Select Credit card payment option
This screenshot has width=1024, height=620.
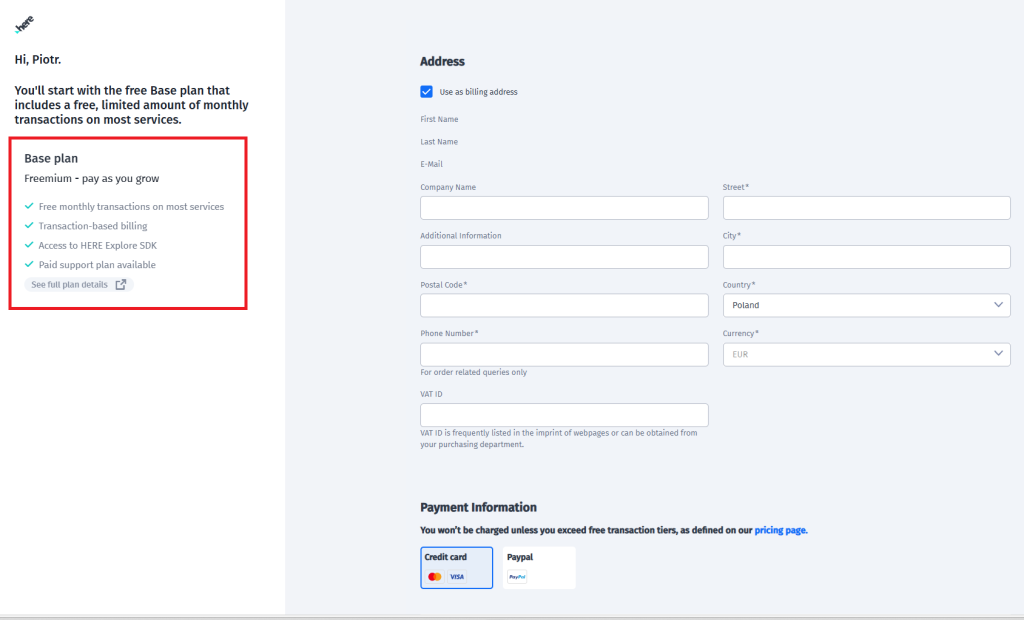456,567
